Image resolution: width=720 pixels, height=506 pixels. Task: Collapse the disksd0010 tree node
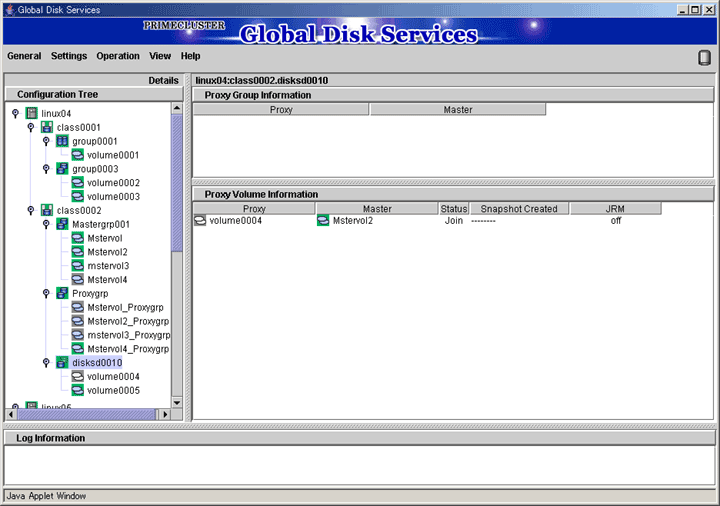click(x=46, y=362)
